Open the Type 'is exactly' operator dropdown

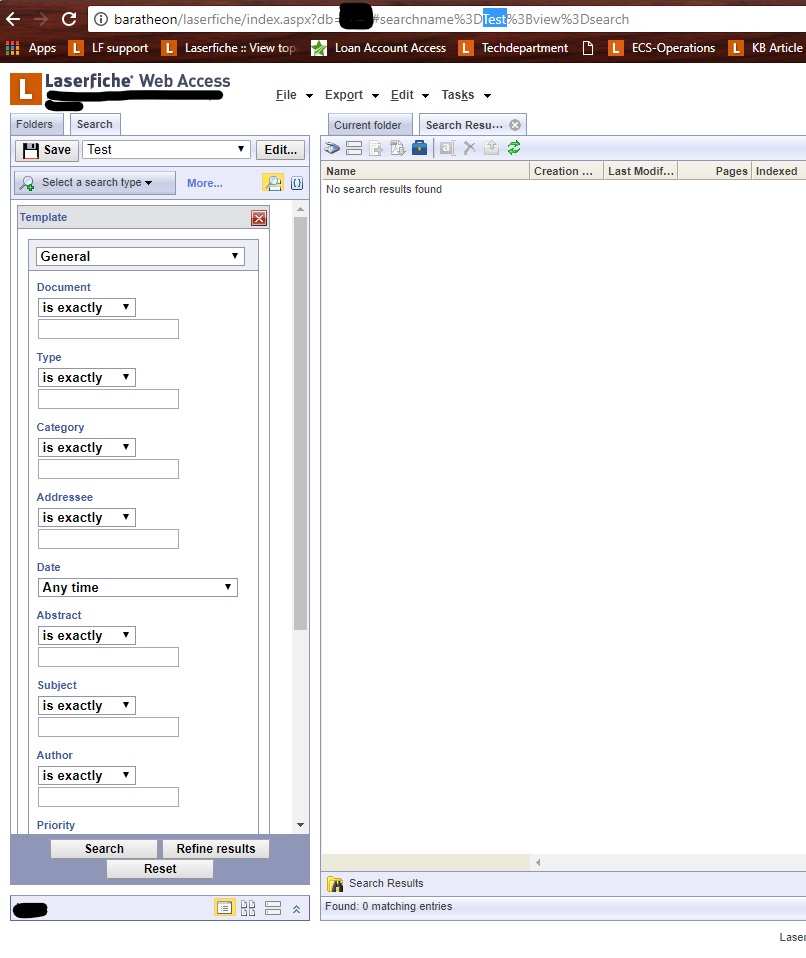tap(86, 378)
